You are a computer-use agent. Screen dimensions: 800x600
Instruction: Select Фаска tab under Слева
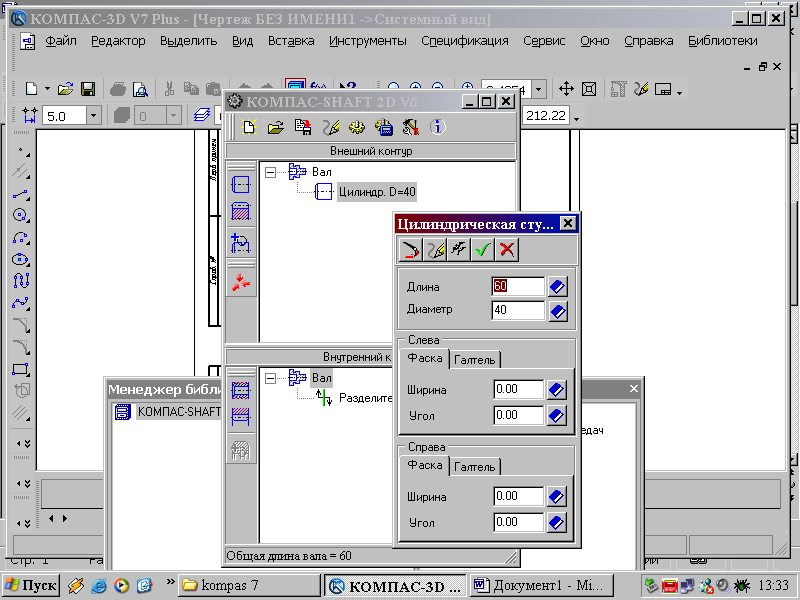424,358
